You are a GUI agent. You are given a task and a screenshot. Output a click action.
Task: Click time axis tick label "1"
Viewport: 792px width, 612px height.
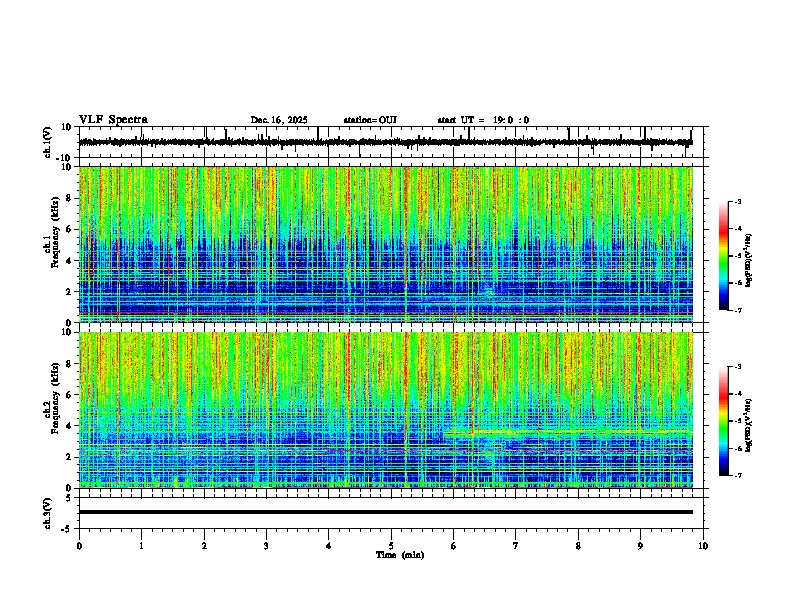tap(141, 546)
